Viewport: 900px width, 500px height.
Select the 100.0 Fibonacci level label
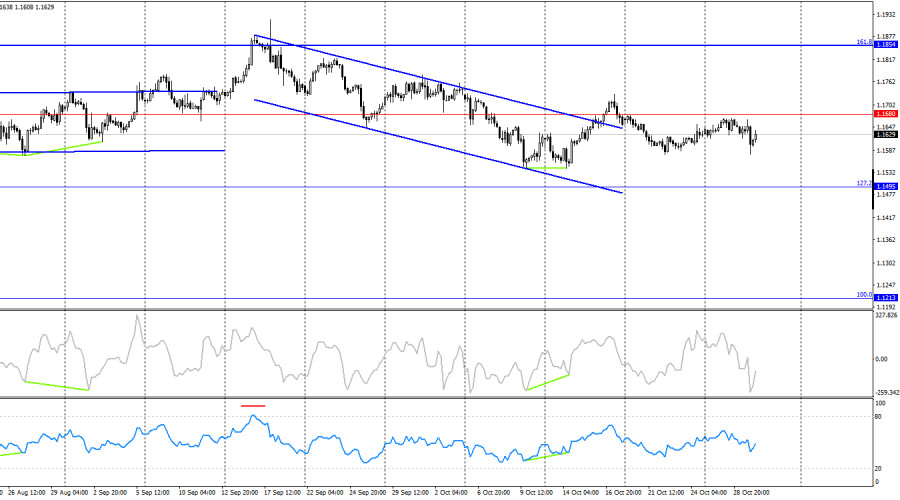point(864,295)
